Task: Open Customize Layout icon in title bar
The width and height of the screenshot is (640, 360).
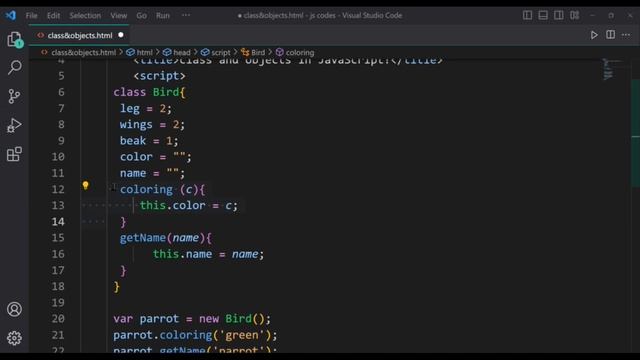Action: pyautogui.click(x=574, y=16)
